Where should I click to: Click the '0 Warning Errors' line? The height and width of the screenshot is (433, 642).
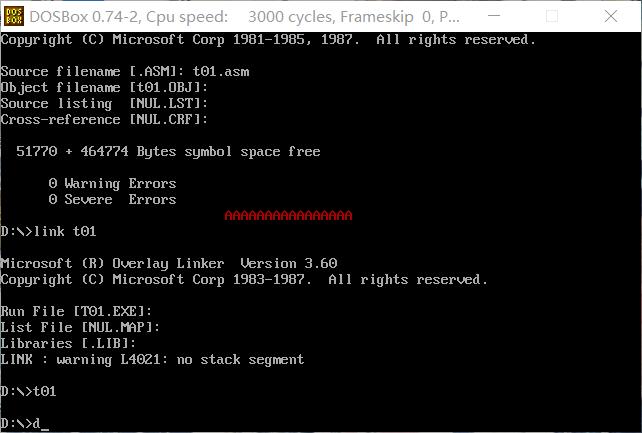pyautogui.click(x=112, y=184)
